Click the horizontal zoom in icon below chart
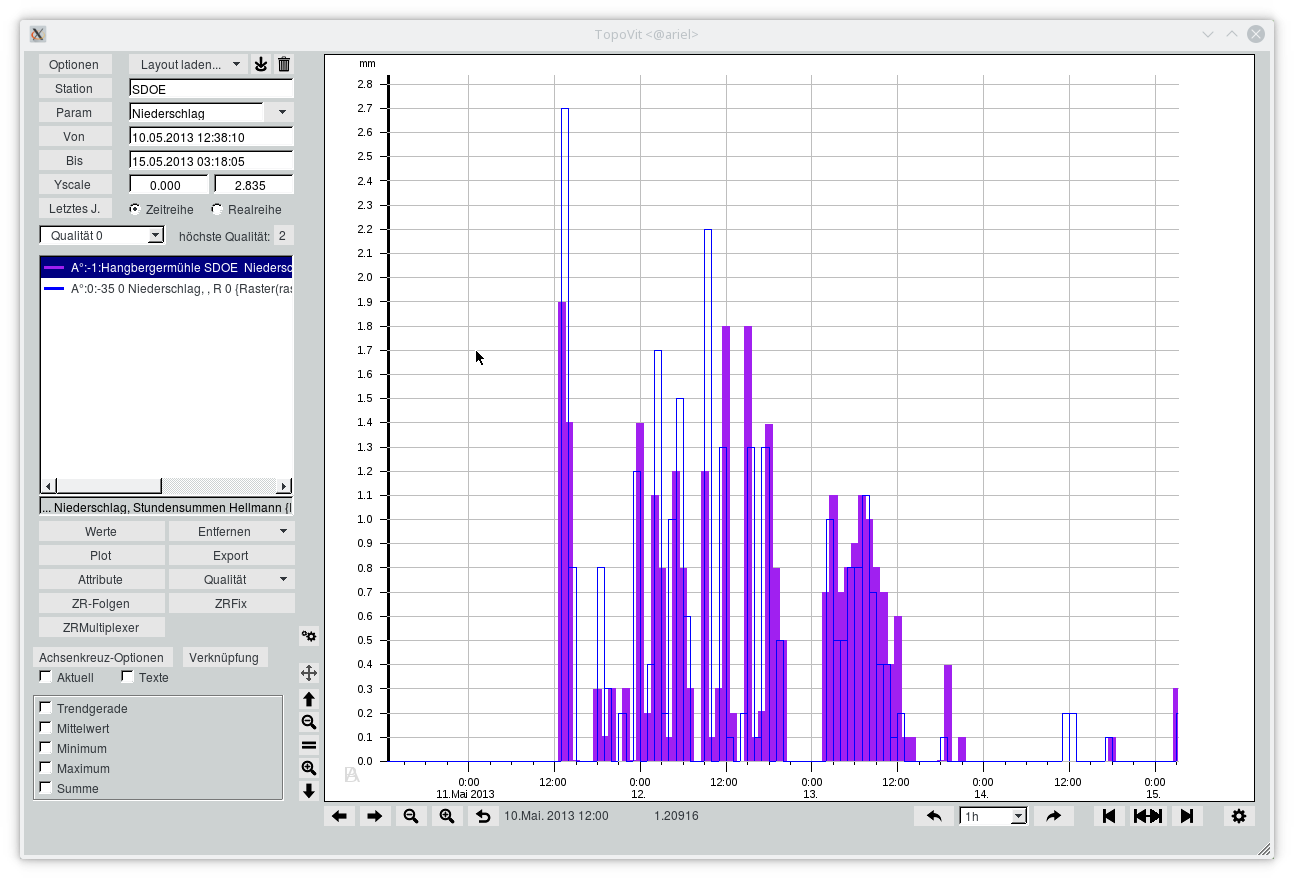The height and width of the screenshot is (879, 1294). click(447, 816)
